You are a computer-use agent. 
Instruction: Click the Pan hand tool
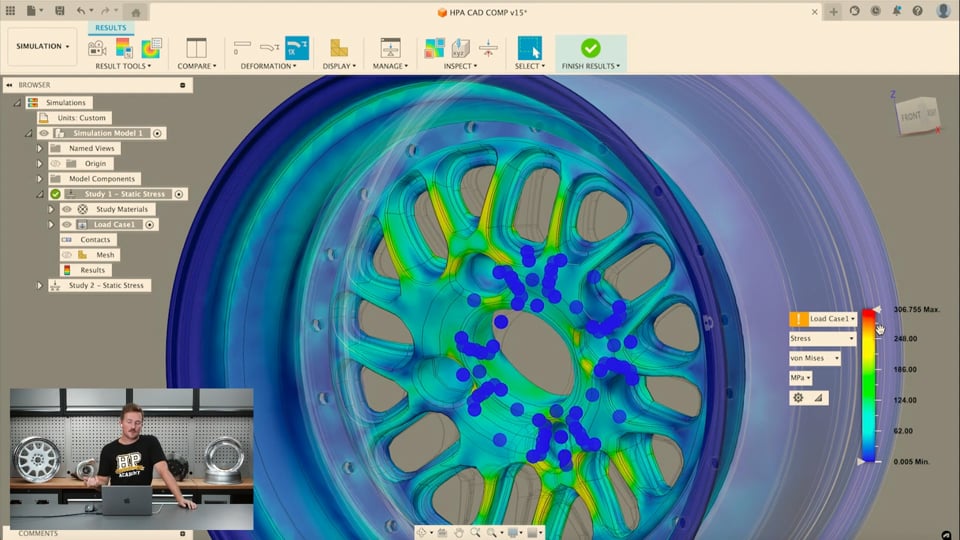point(459,533)
